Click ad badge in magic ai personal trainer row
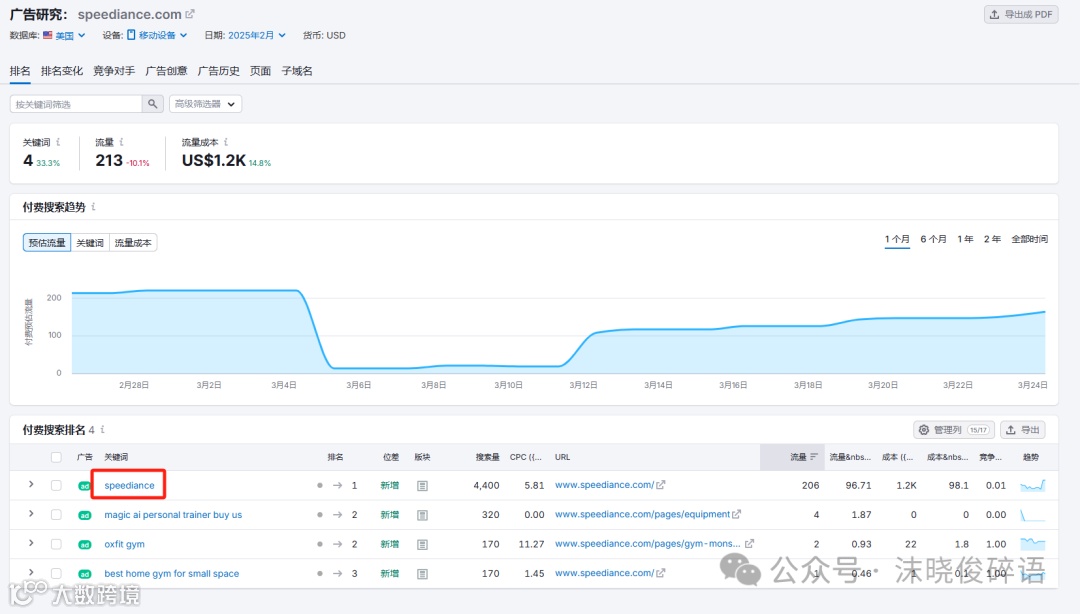 point(85,515)
